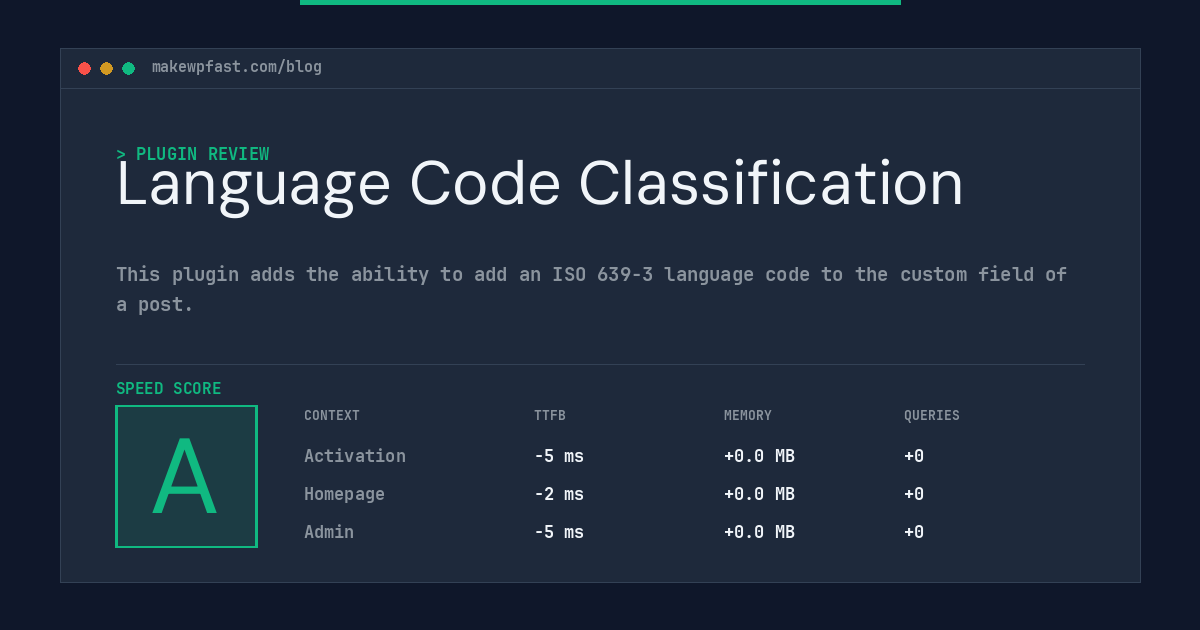Viewport: 1200px width, 630px height.
Task: Select the Activation row label
Action: coord(355,456)
